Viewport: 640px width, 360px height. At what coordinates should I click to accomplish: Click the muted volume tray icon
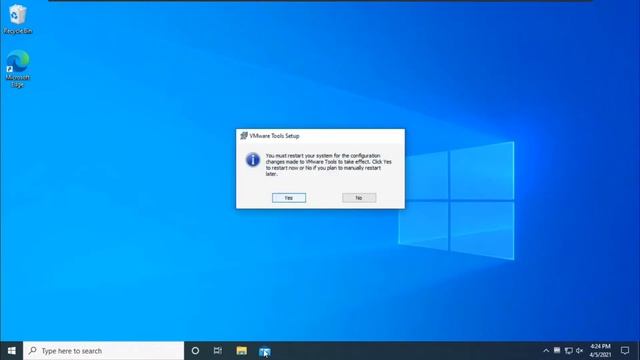(579, 351)
